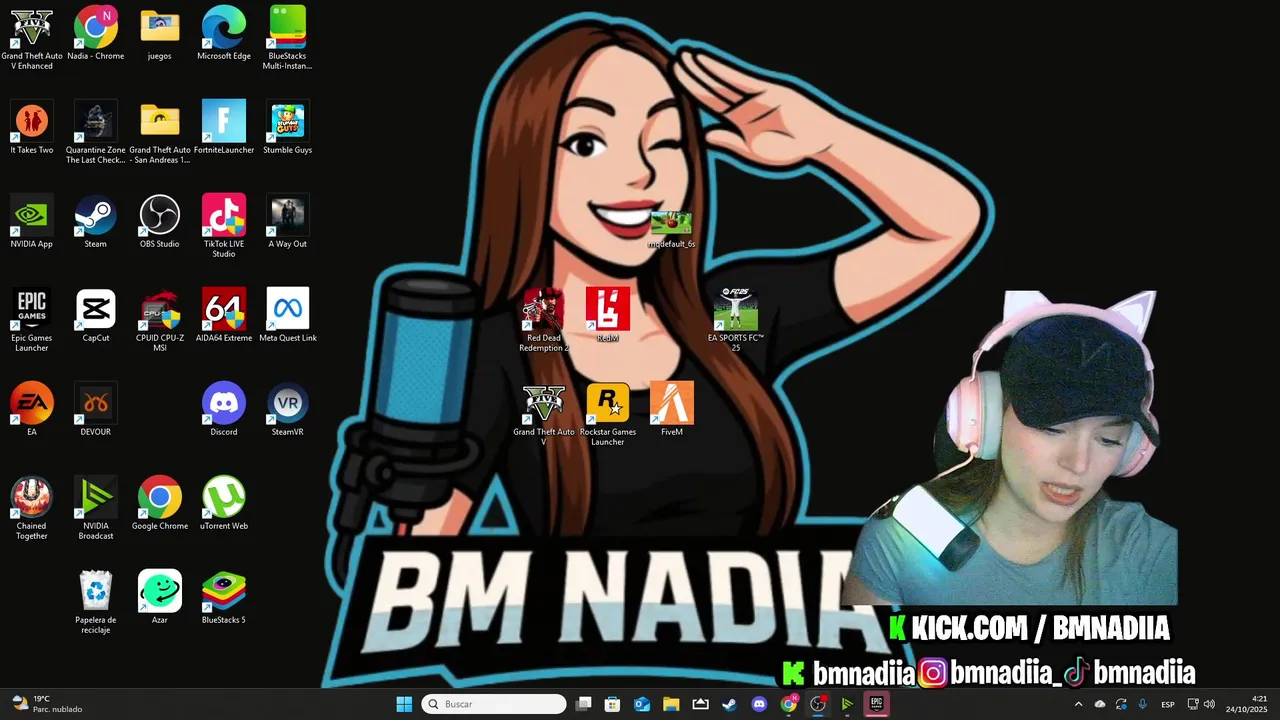The image size is (1280, 720).
Task: Launch AIDA64 Extreme
Action: (224, 316)
